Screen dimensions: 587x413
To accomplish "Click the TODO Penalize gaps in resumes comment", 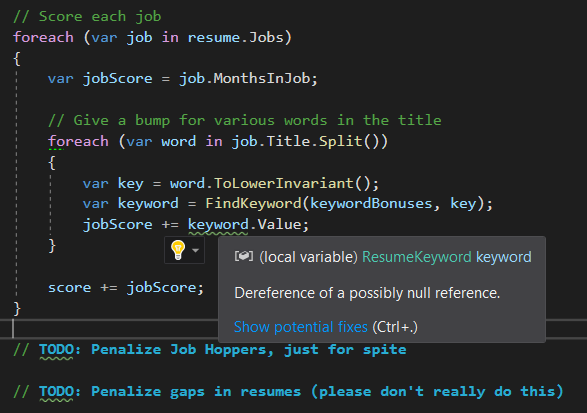I will [x=288, y=392].
